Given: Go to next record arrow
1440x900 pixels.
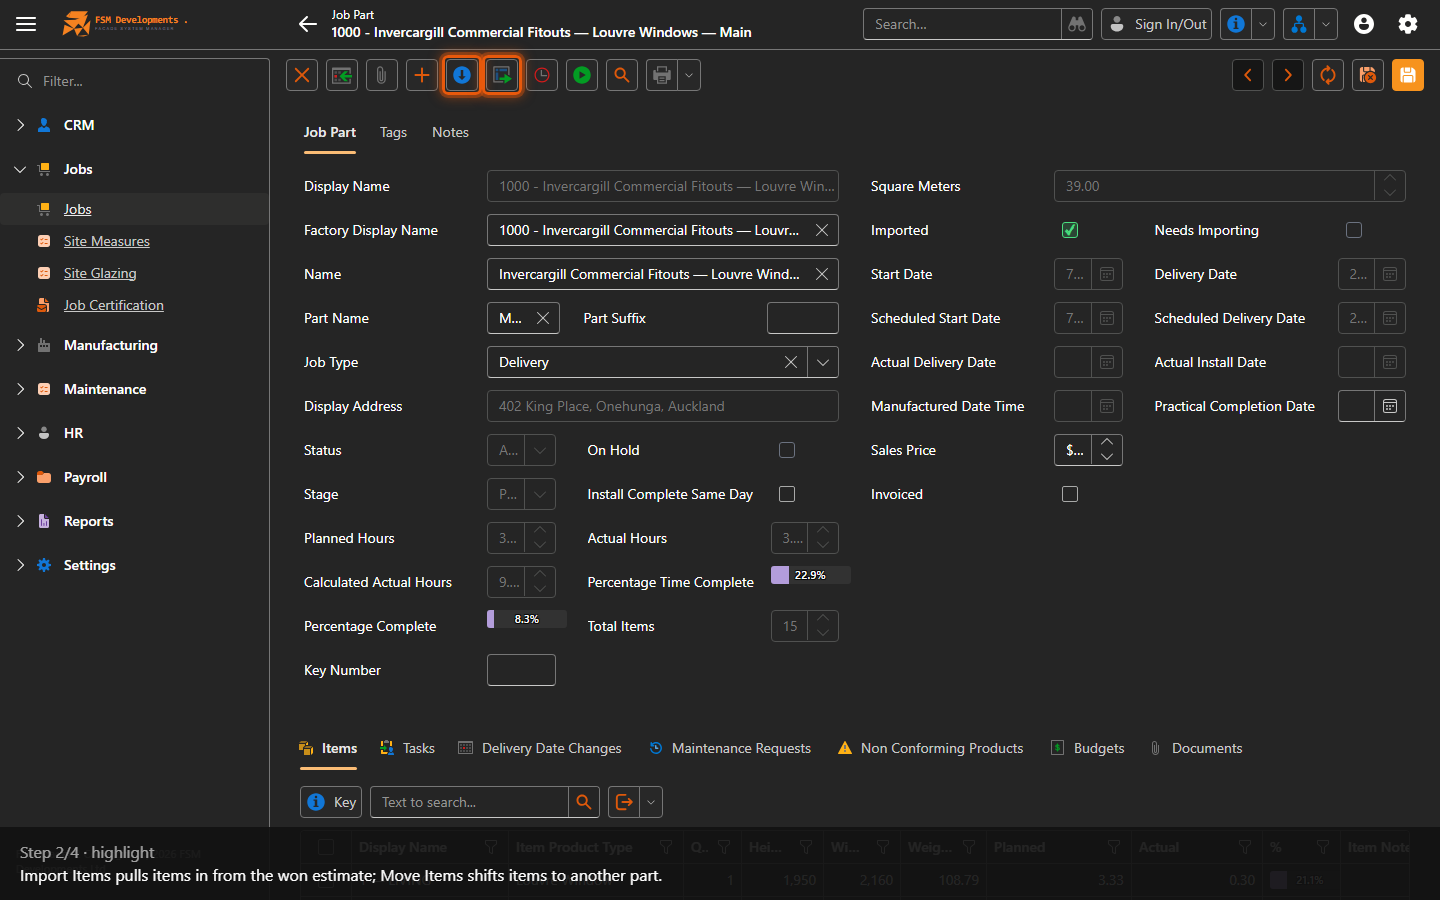Looking at the screenshot, I should pos(1288,75).
